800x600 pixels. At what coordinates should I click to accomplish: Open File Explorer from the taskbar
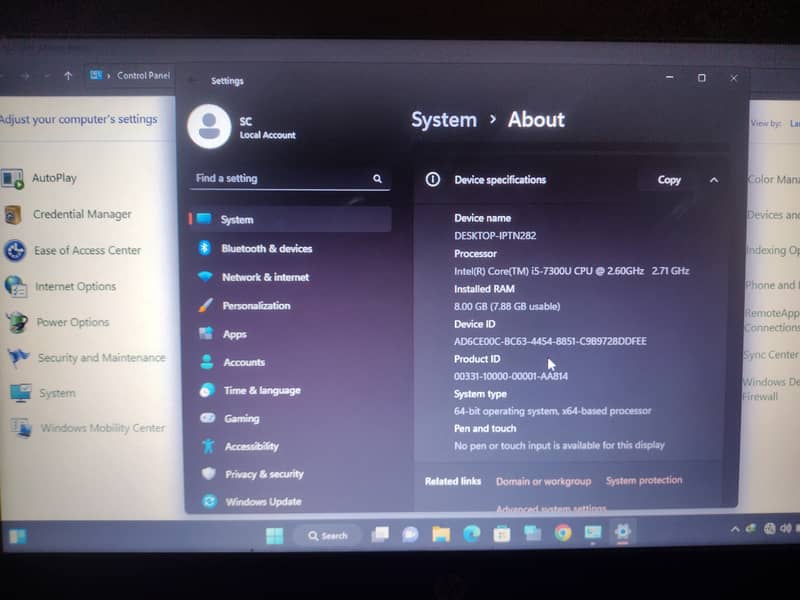[441, 534]
